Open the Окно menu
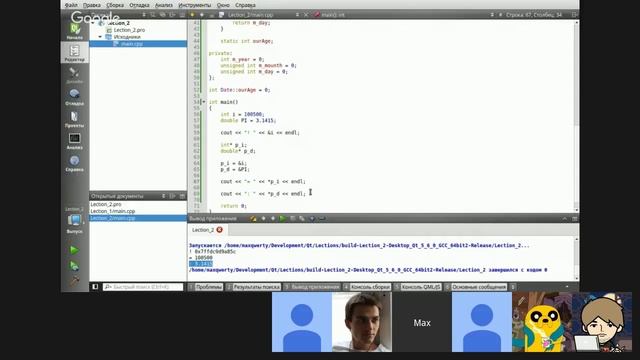This screenshot has width=640, height=360. tap(223, 5)
